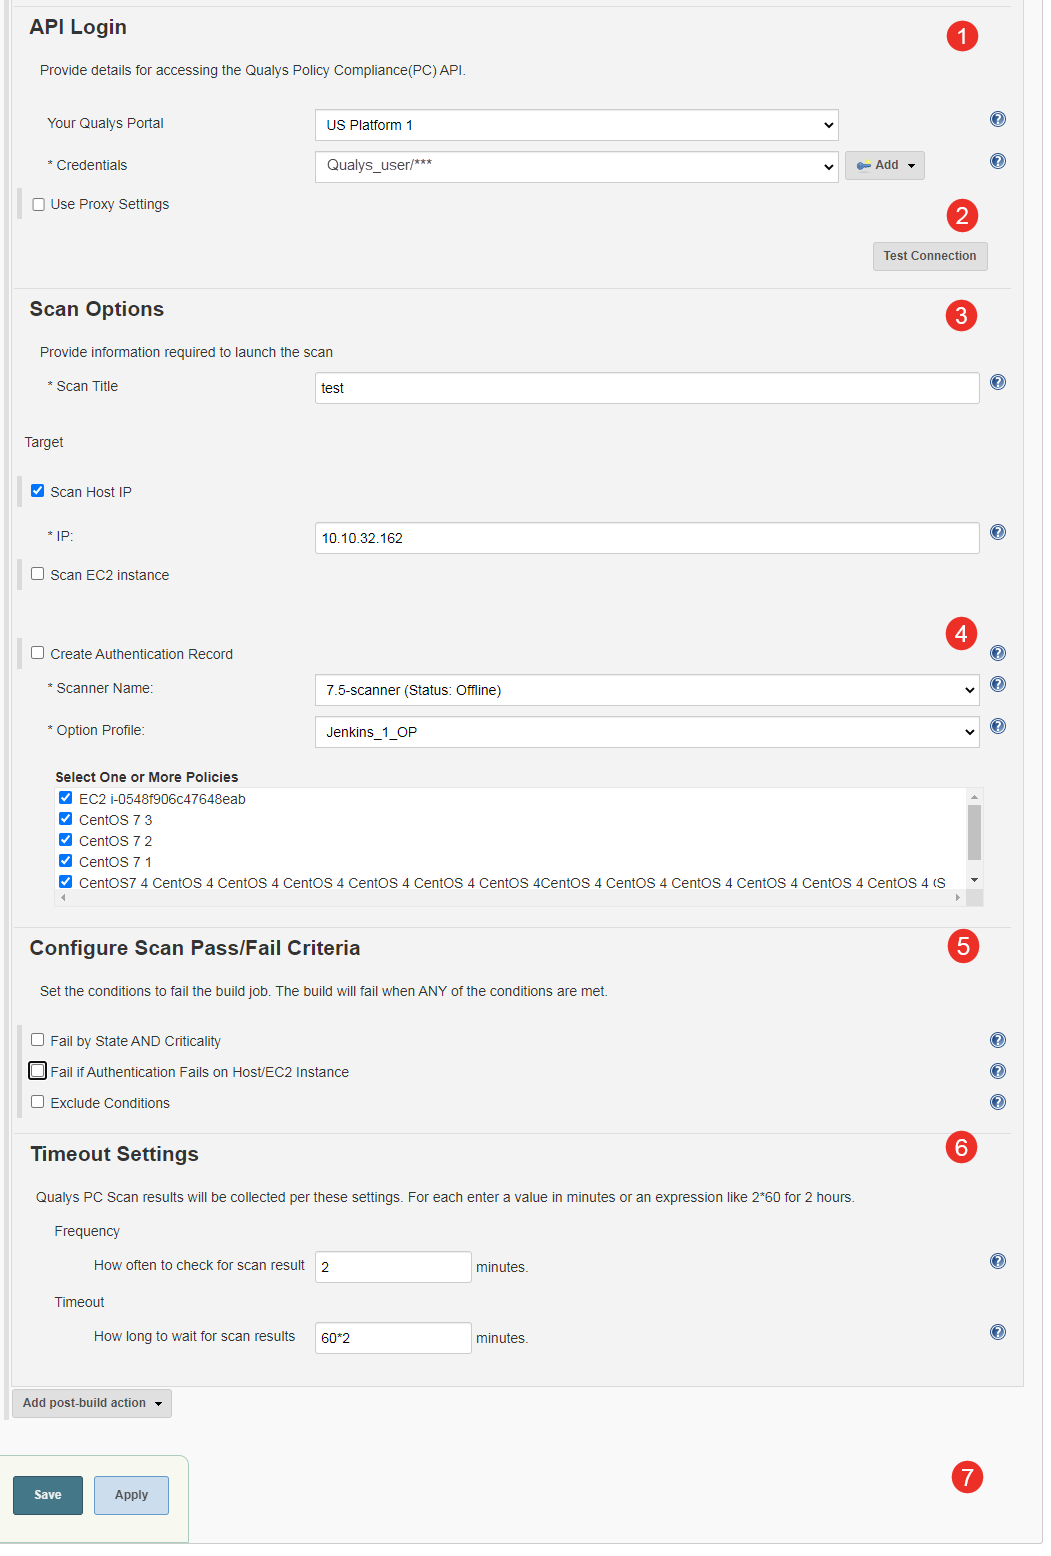Save the job configuration
The width and height of the screenshot is (1051, 1556).
click(x=48, y=1495)
